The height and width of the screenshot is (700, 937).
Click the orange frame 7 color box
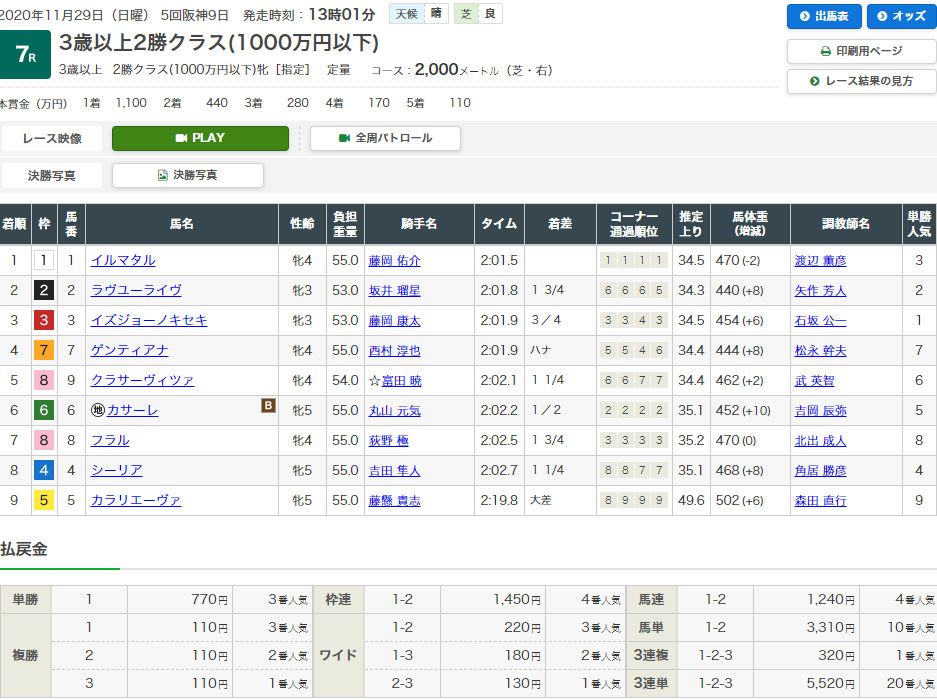(x=43, y=350)
